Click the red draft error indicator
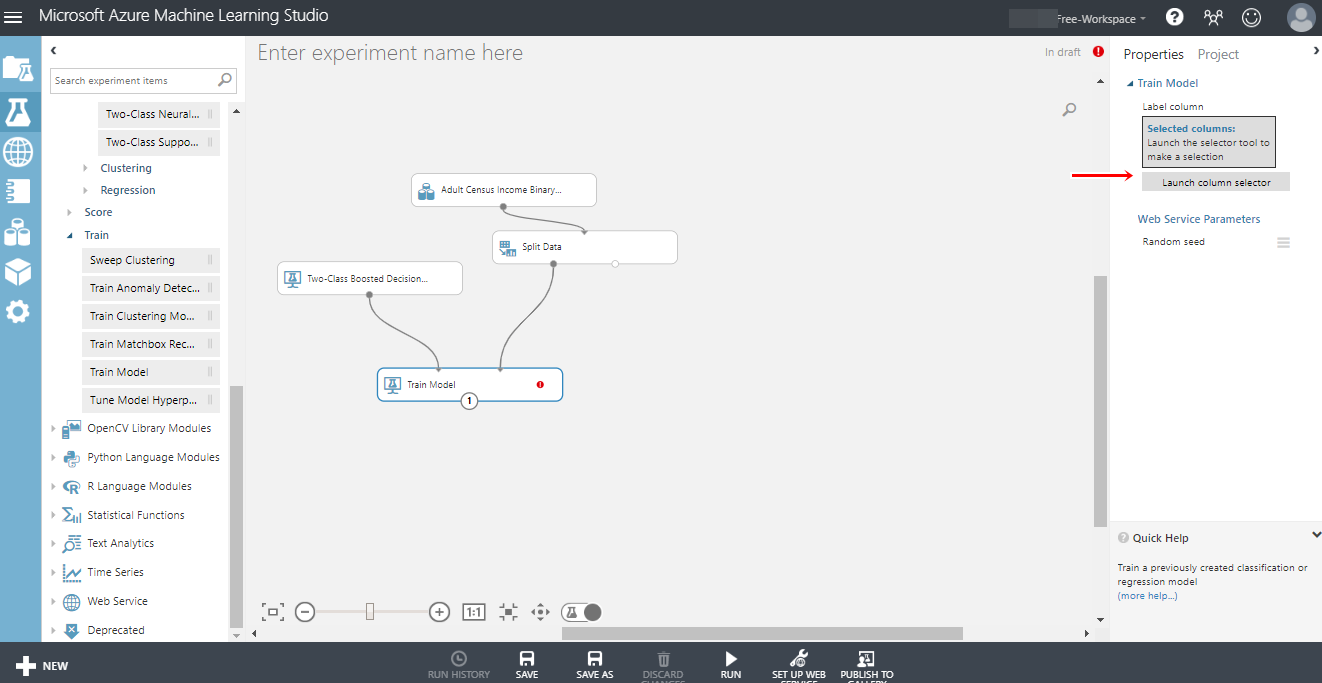Image resolution: width=1322 pixels, height=683 pixels. point(1098,52)
